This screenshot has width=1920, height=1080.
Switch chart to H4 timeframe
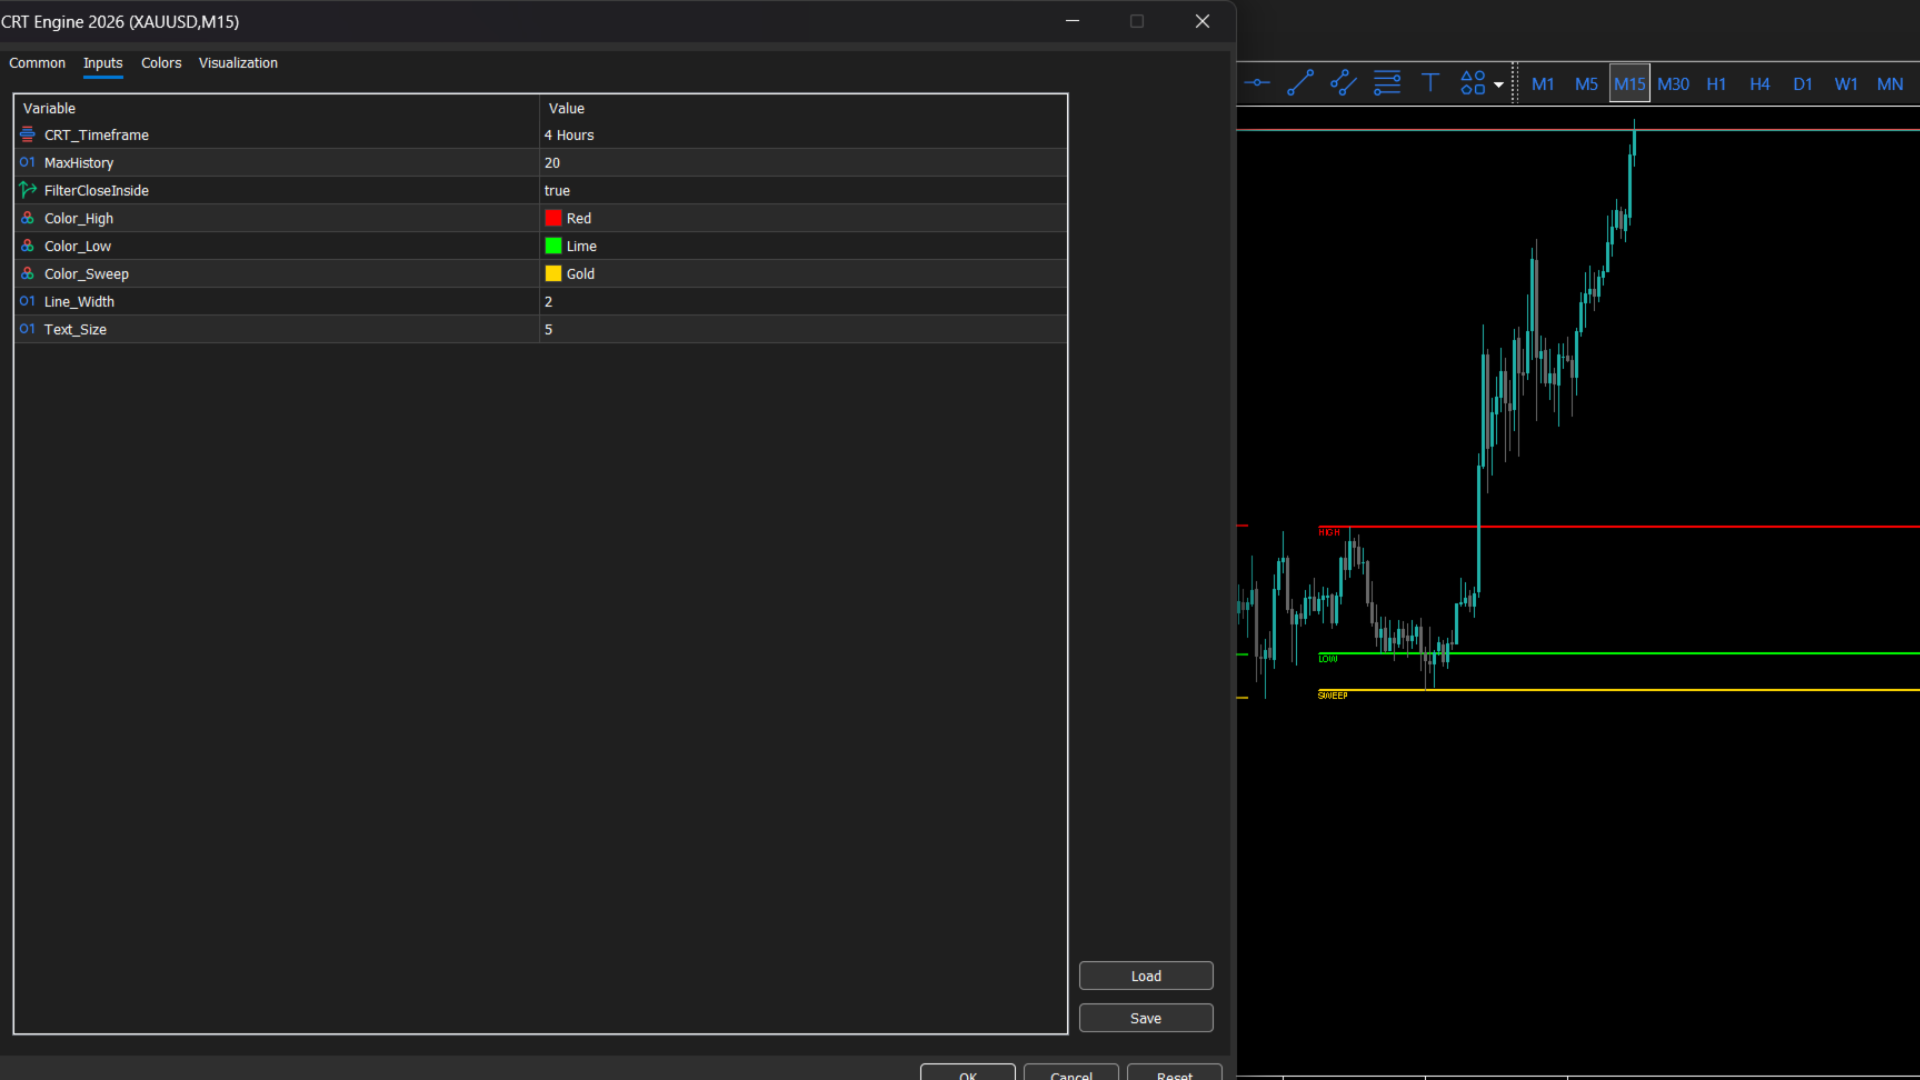pos(1759,84)
